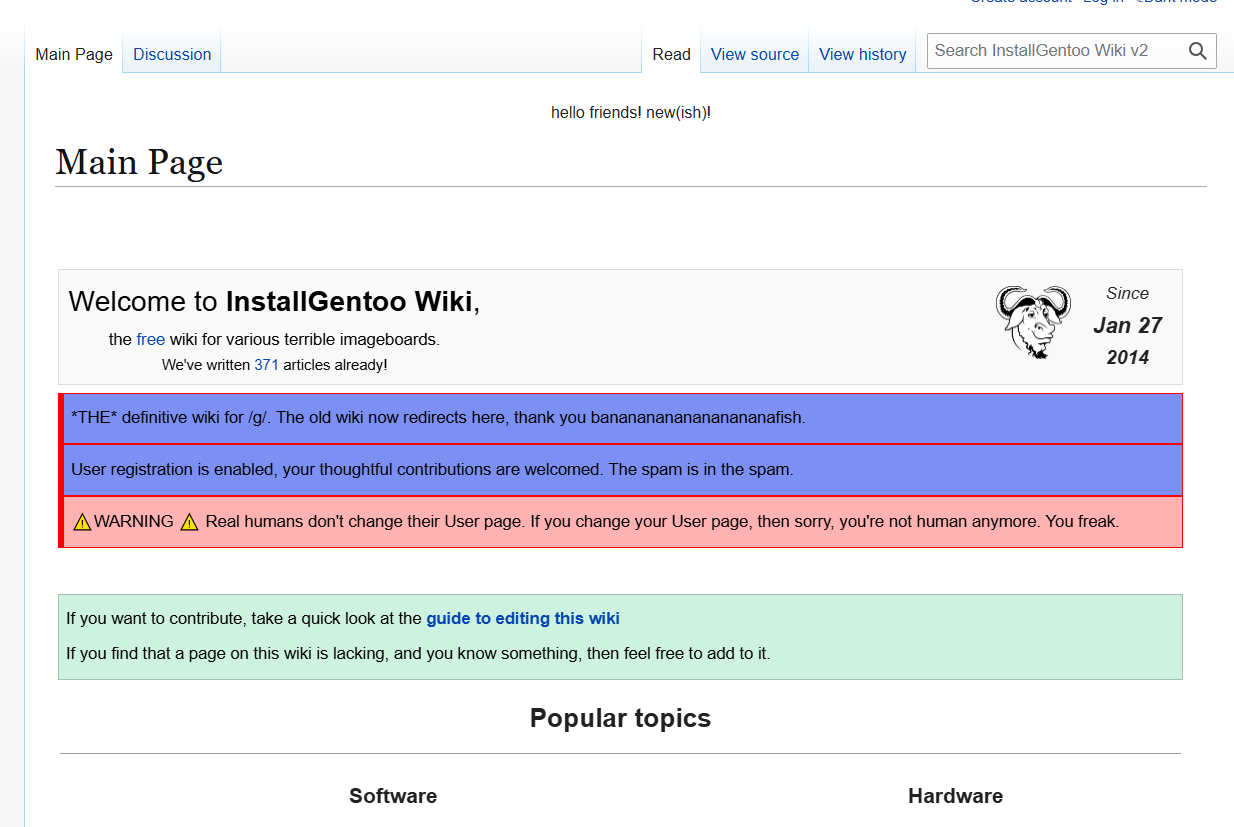Click the GNU head logo image

pos(1034,322)
